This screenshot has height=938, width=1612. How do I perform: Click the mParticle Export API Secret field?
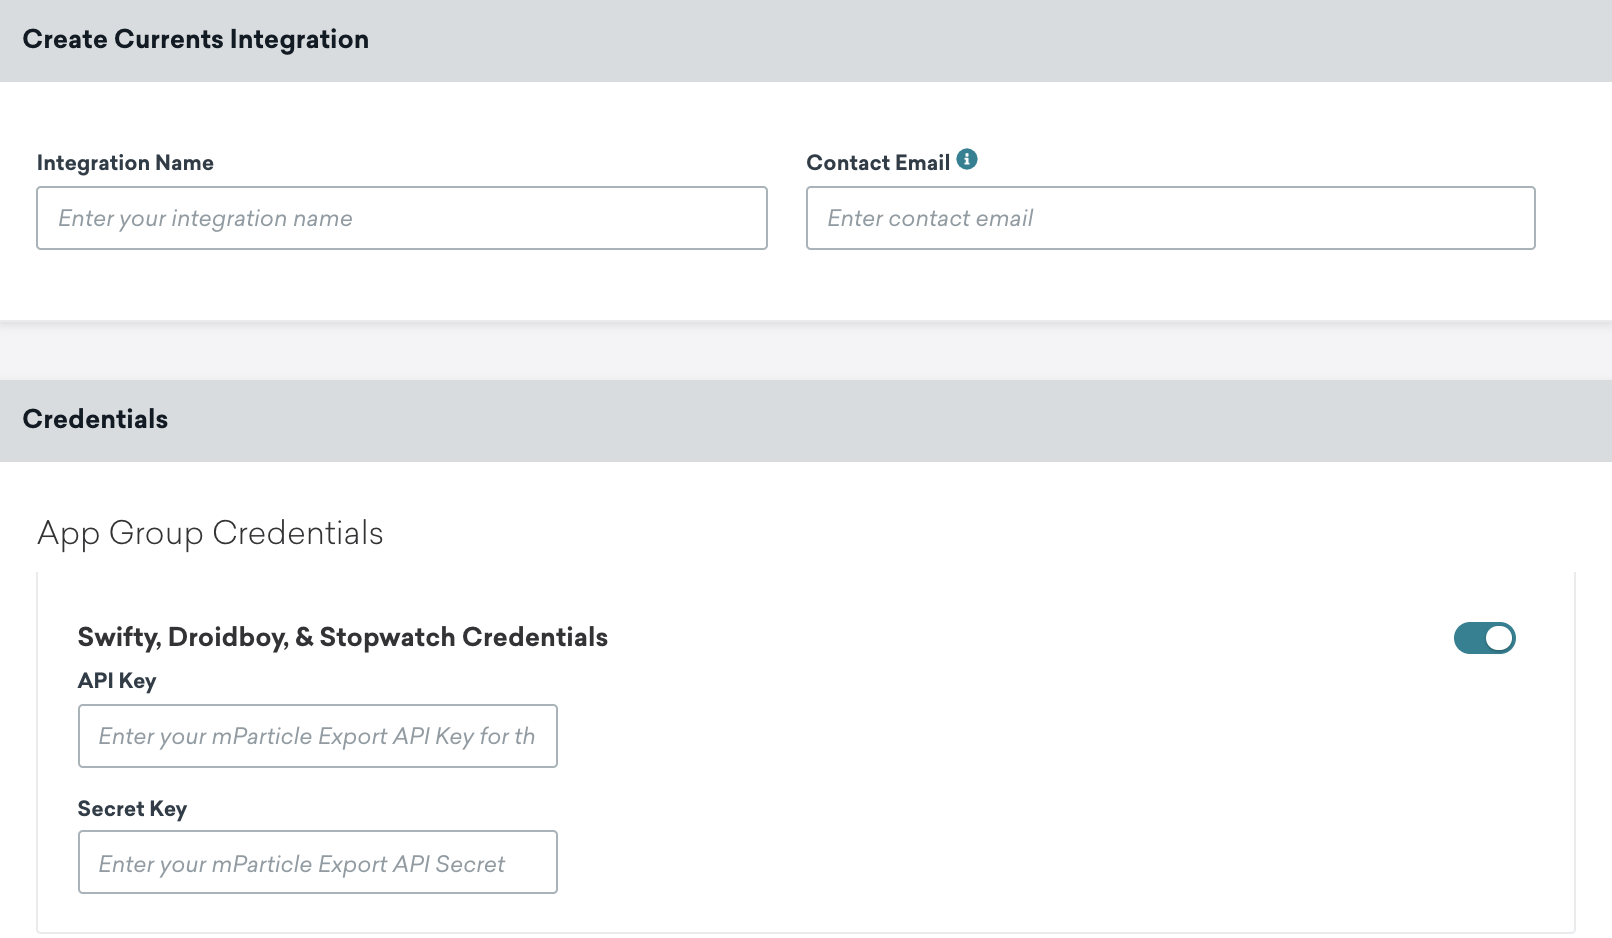coord(317,862)
